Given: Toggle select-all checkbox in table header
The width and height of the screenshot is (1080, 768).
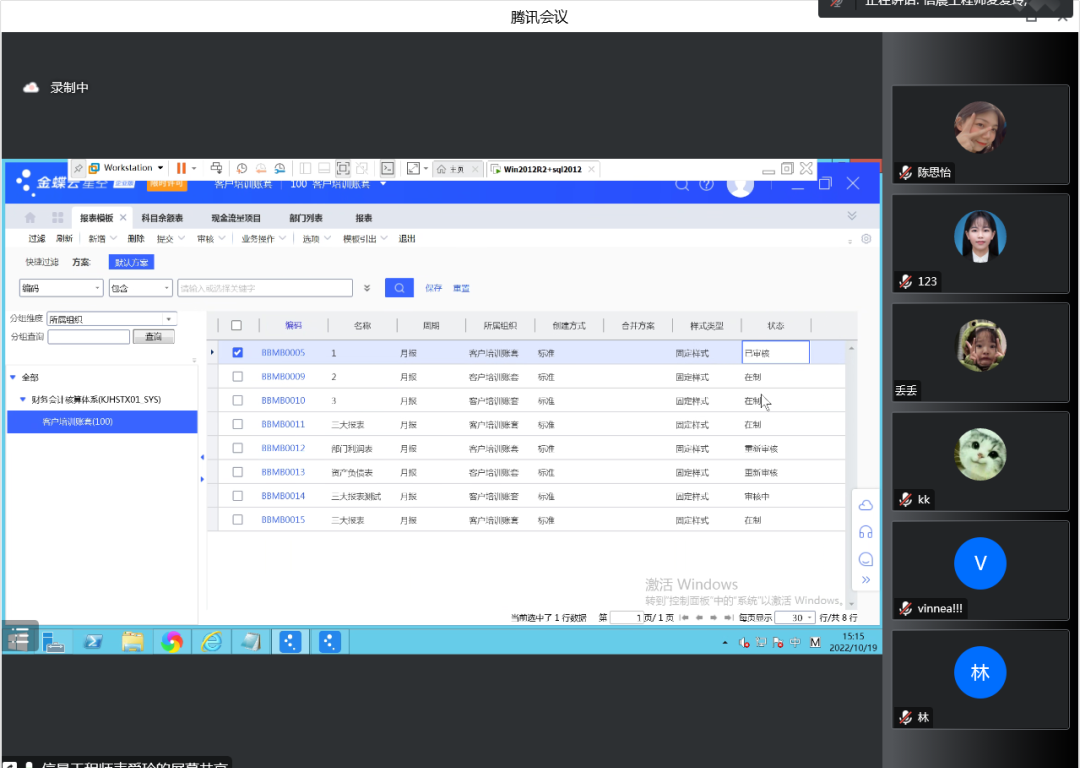Looking at the screenshot, I should coord(236,325).
